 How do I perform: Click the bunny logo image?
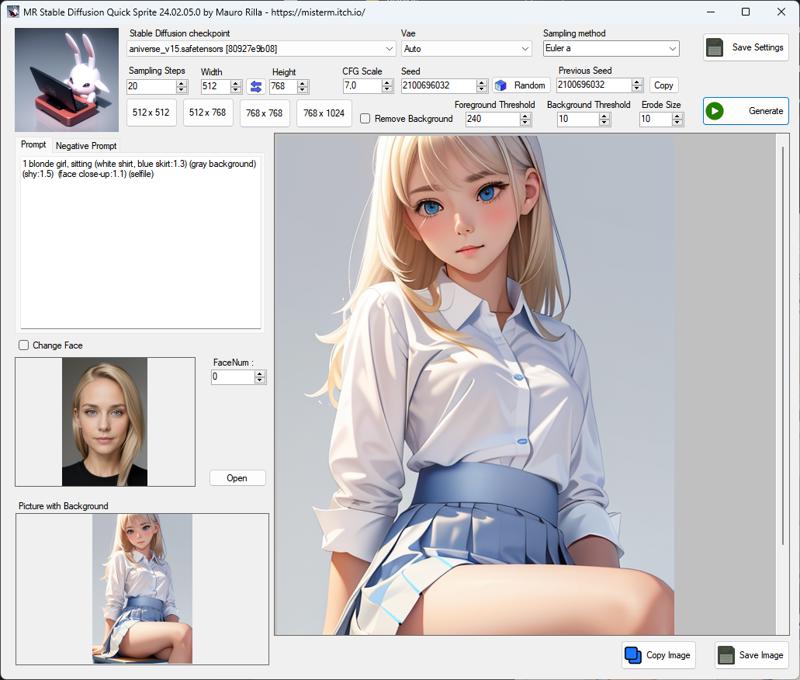(67, 80)
